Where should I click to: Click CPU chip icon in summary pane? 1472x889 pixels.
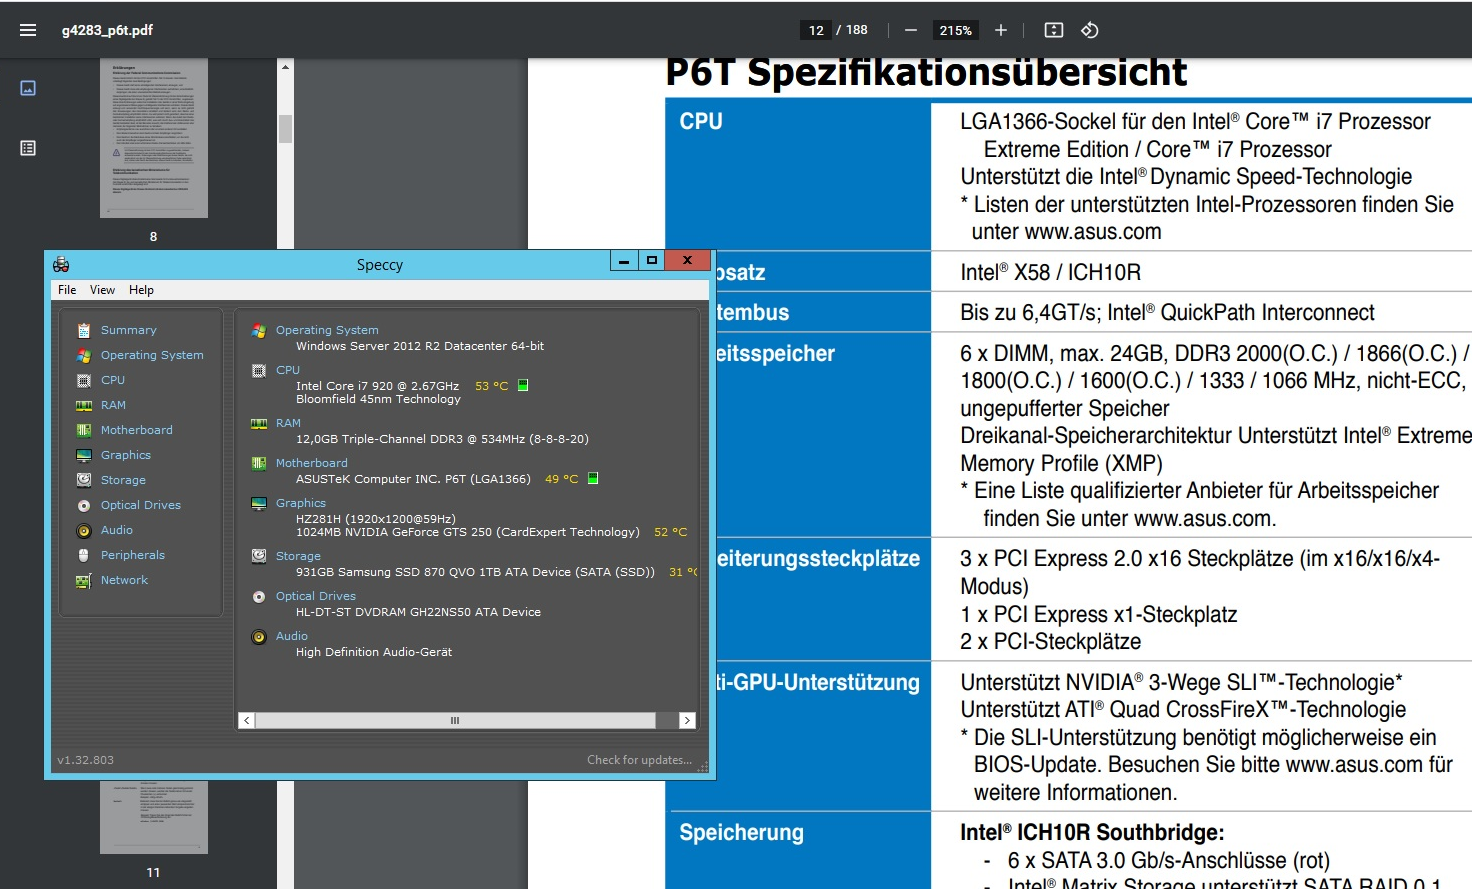(259, 370)
